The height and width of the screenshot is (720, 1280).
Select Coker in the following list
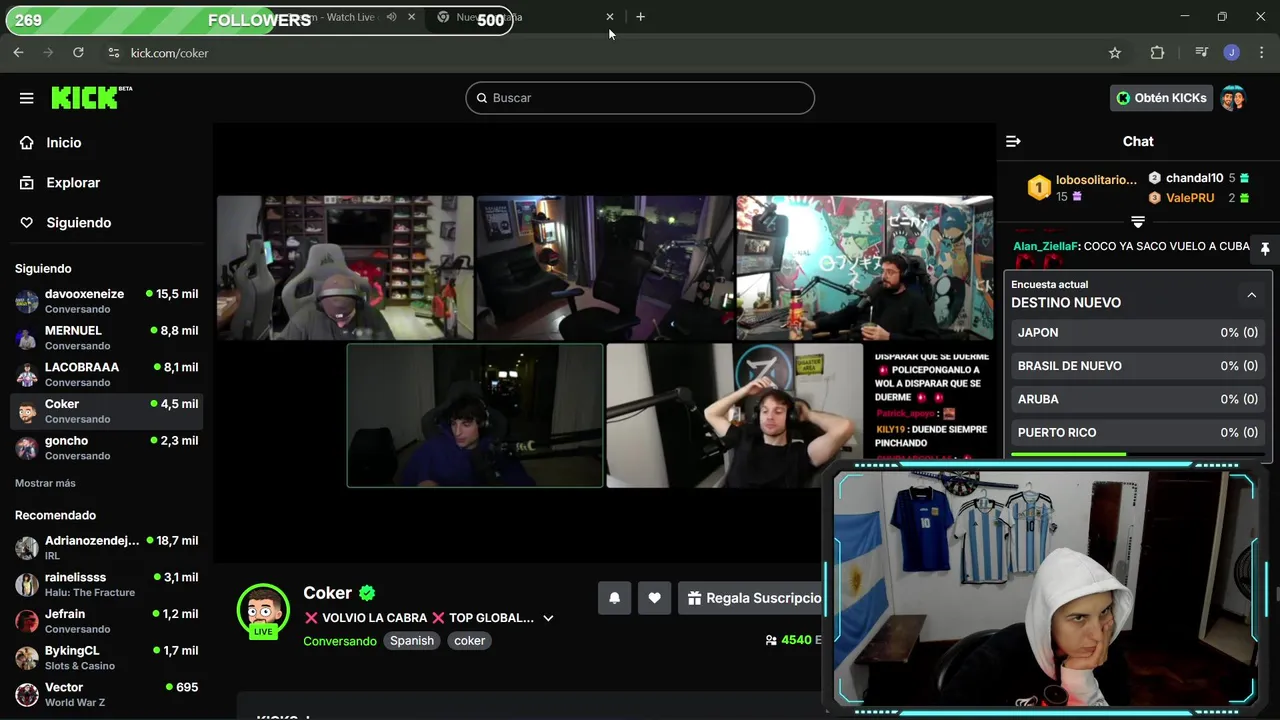pyautogui.click(x=106, y=411)
